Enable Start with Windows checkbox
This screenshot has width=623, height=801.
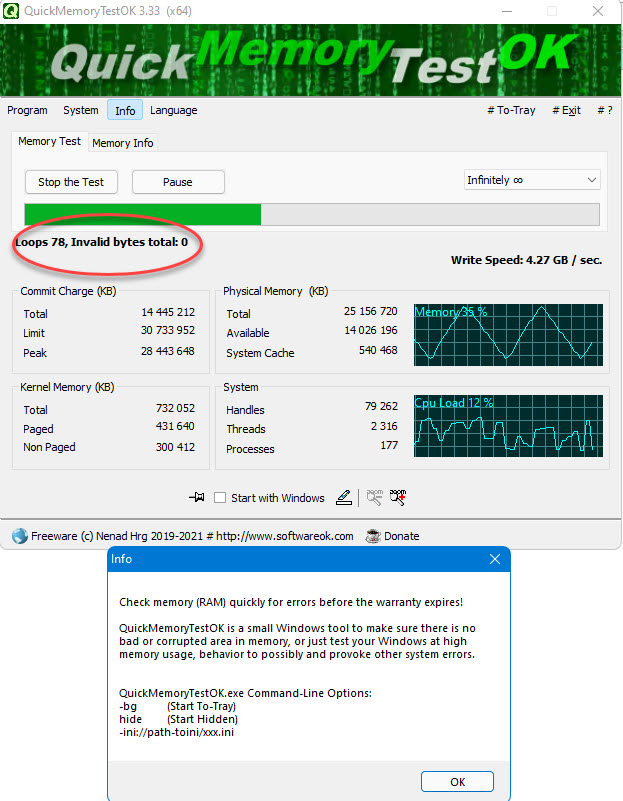click(x=220, y=498)
